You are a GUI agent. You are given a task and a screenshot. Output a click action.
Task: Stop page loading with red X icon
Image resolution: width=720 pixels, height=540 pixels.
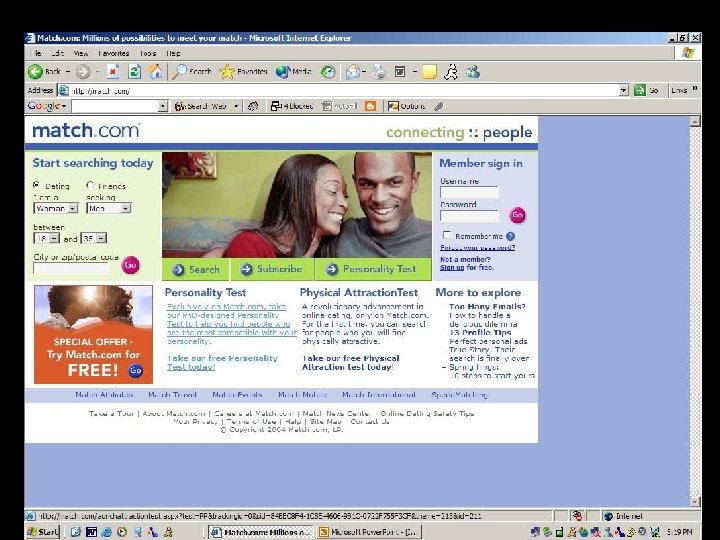[x=113, y=72]
